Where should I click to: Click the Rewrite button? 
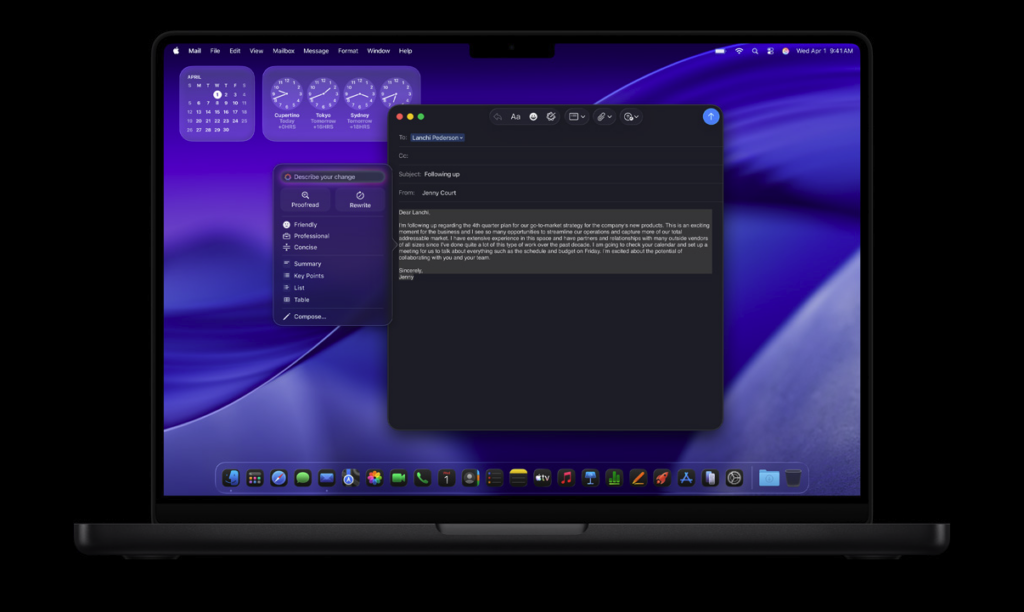360,200
